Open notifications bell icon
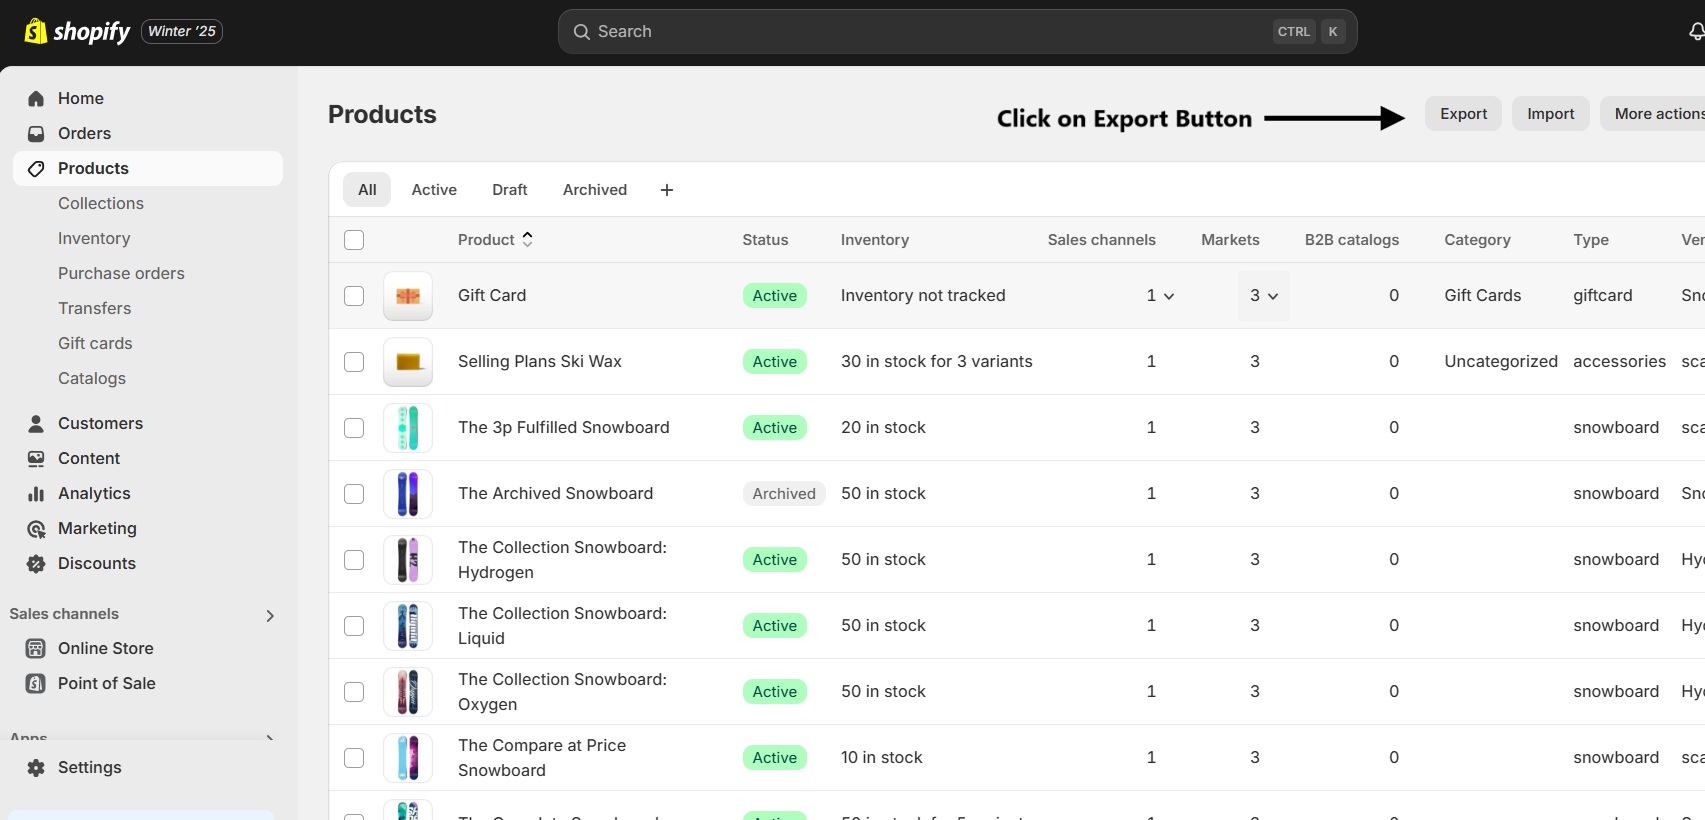Screen dimensions: 1705x820 1696,32
